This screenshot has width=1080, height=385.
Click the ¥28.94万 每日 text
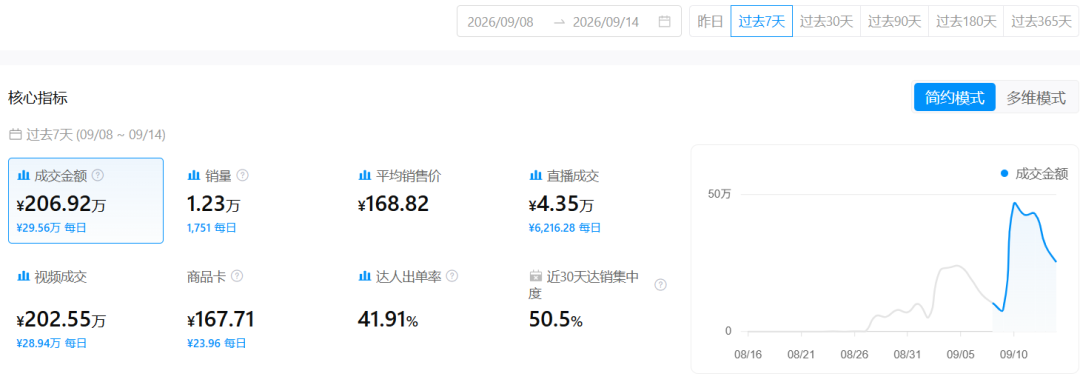[x=52, y=343]
